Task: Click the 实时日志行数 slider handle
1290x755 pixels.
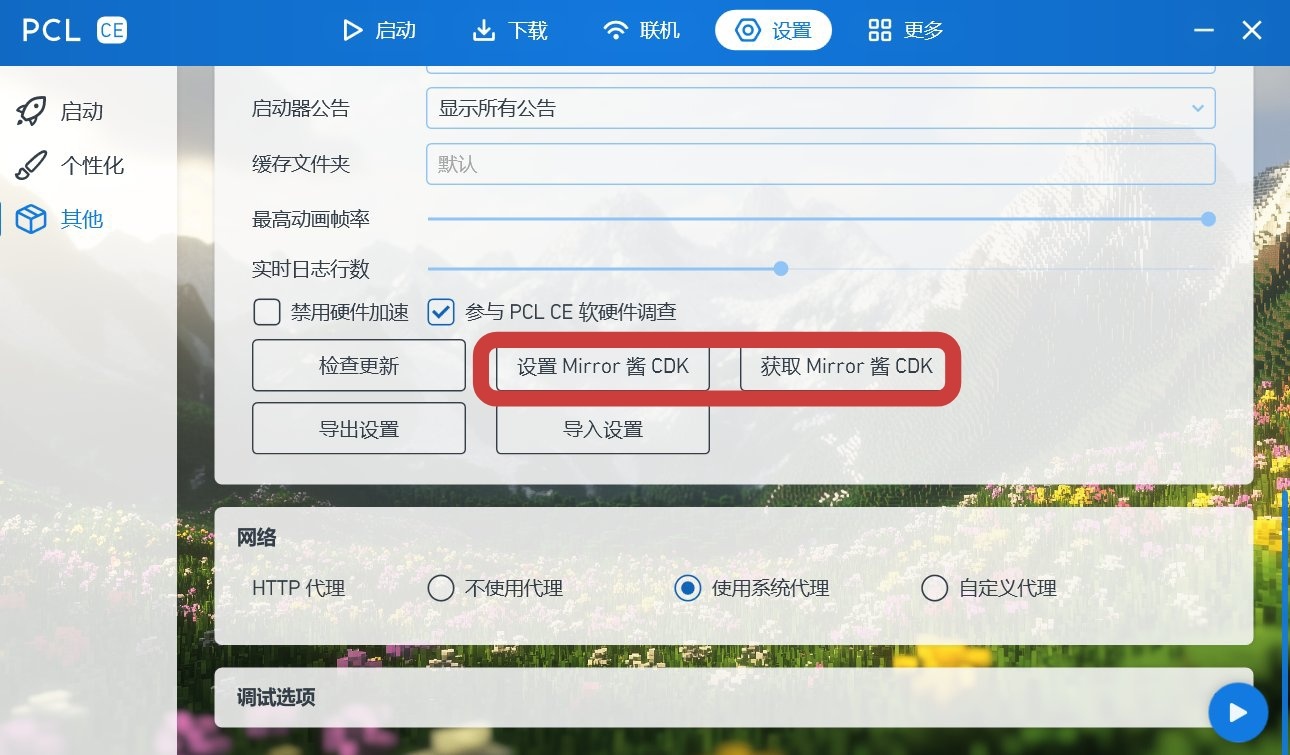Action: click(781, 268)
